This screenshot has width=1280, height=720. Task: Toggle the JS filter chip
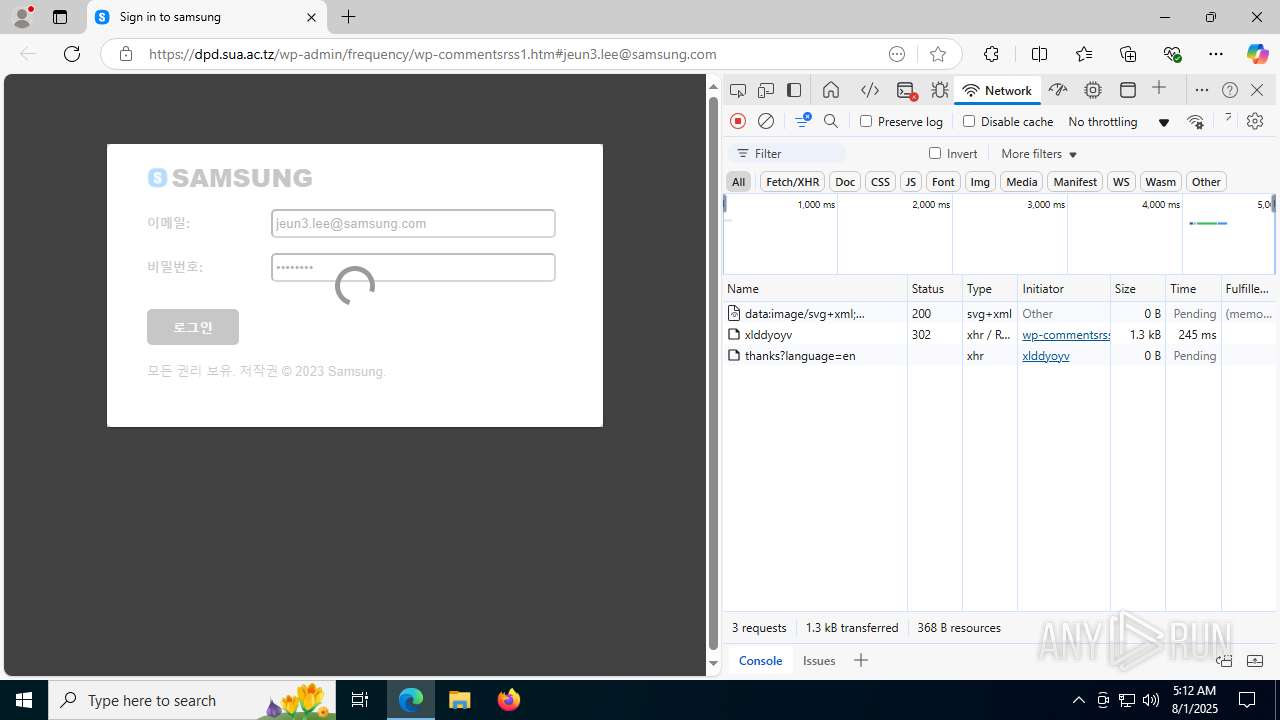[910, 181]
